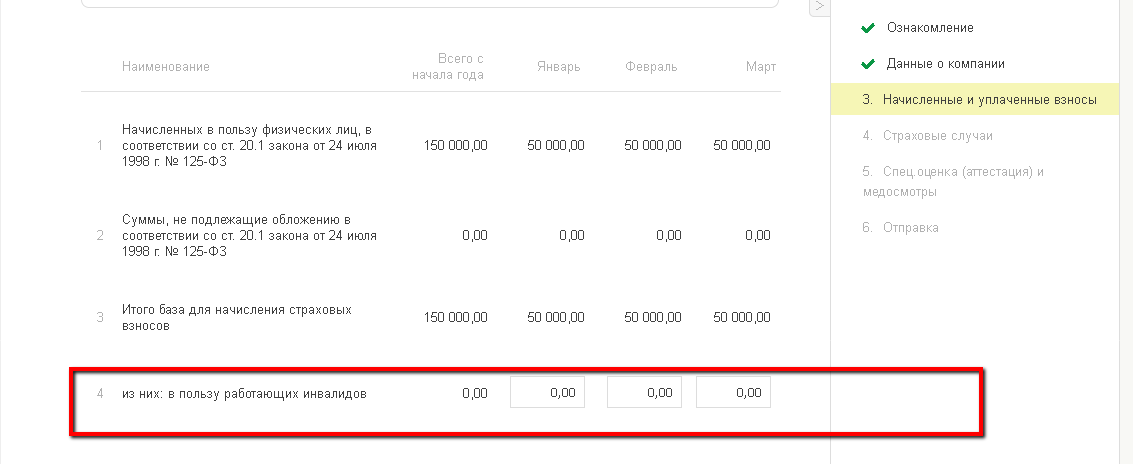
Task: Click the January field for working disabled persons
Action: (x=547, y=392)
